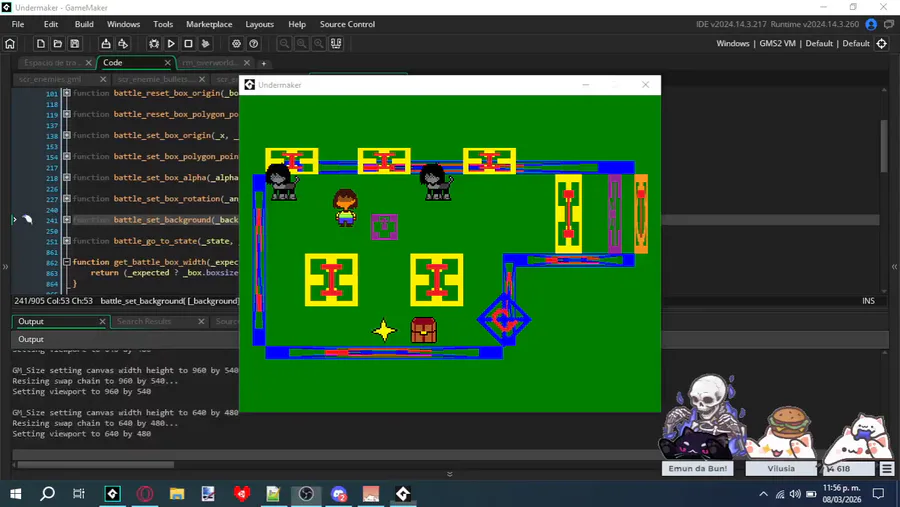Viewport: 900px width, 507px height.
Task: Click the Create Executable toolbar icon
Action: [106, 44]
